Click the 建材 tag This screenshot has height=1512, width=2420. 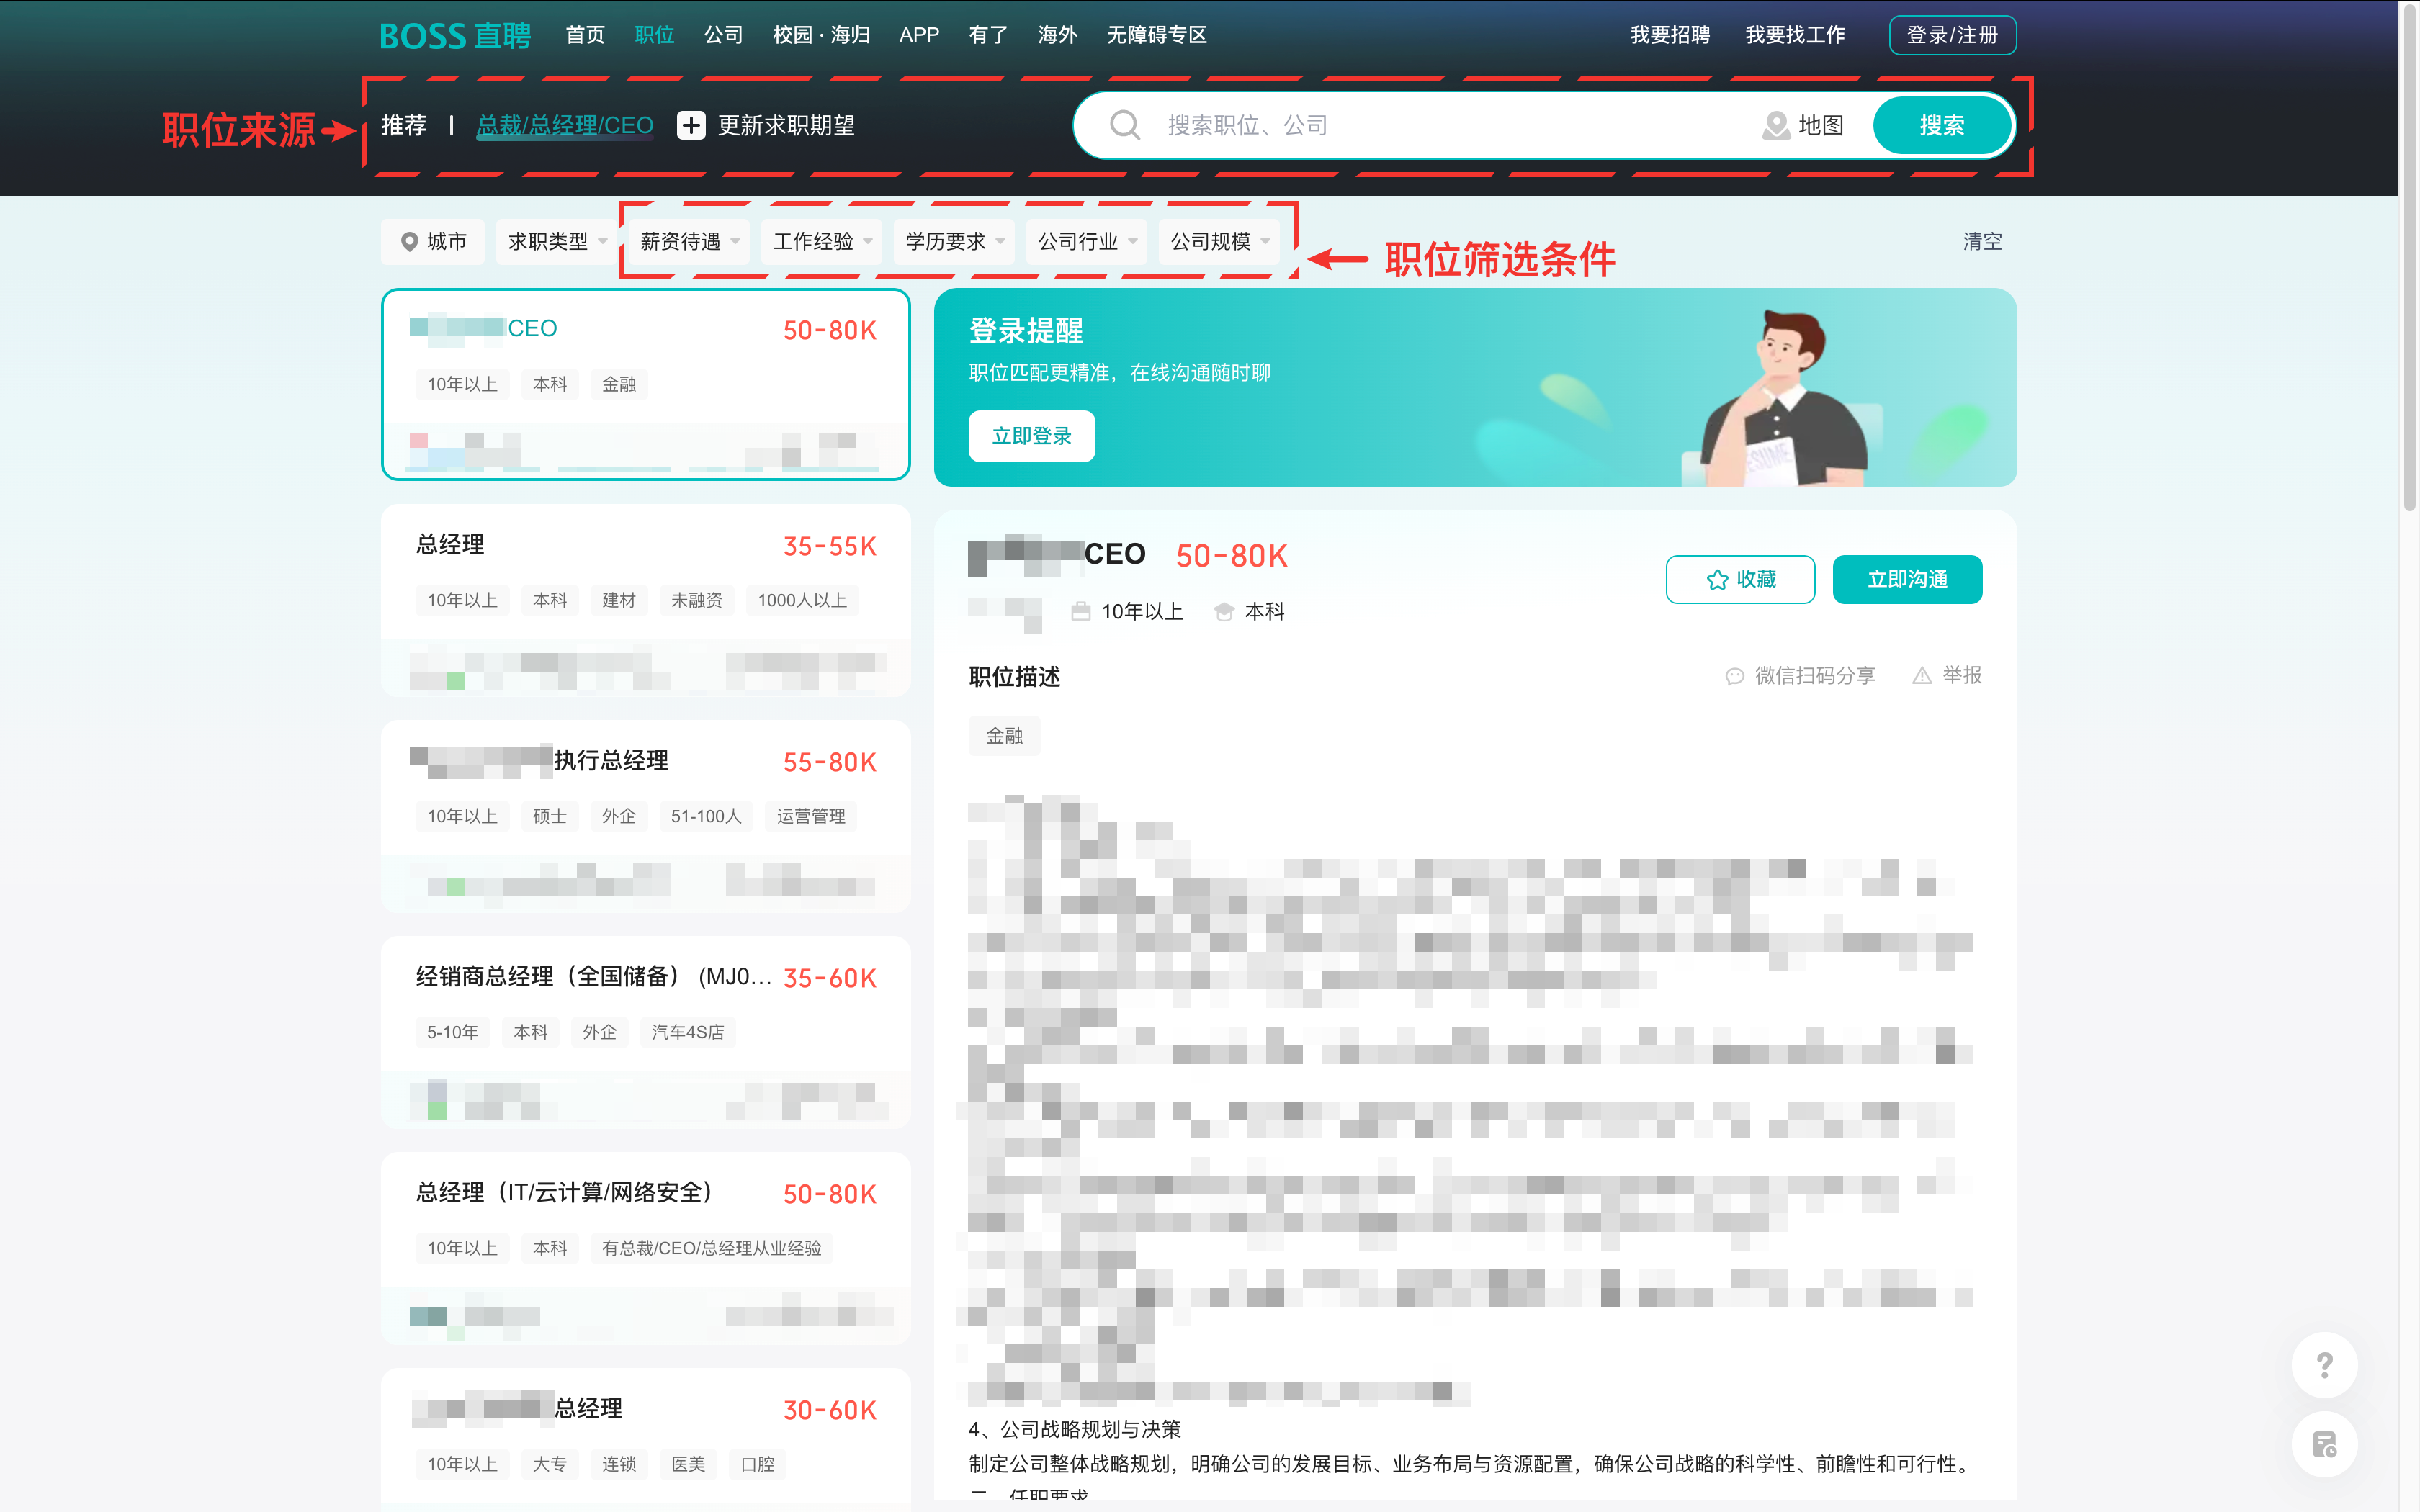tap(619, 600)
